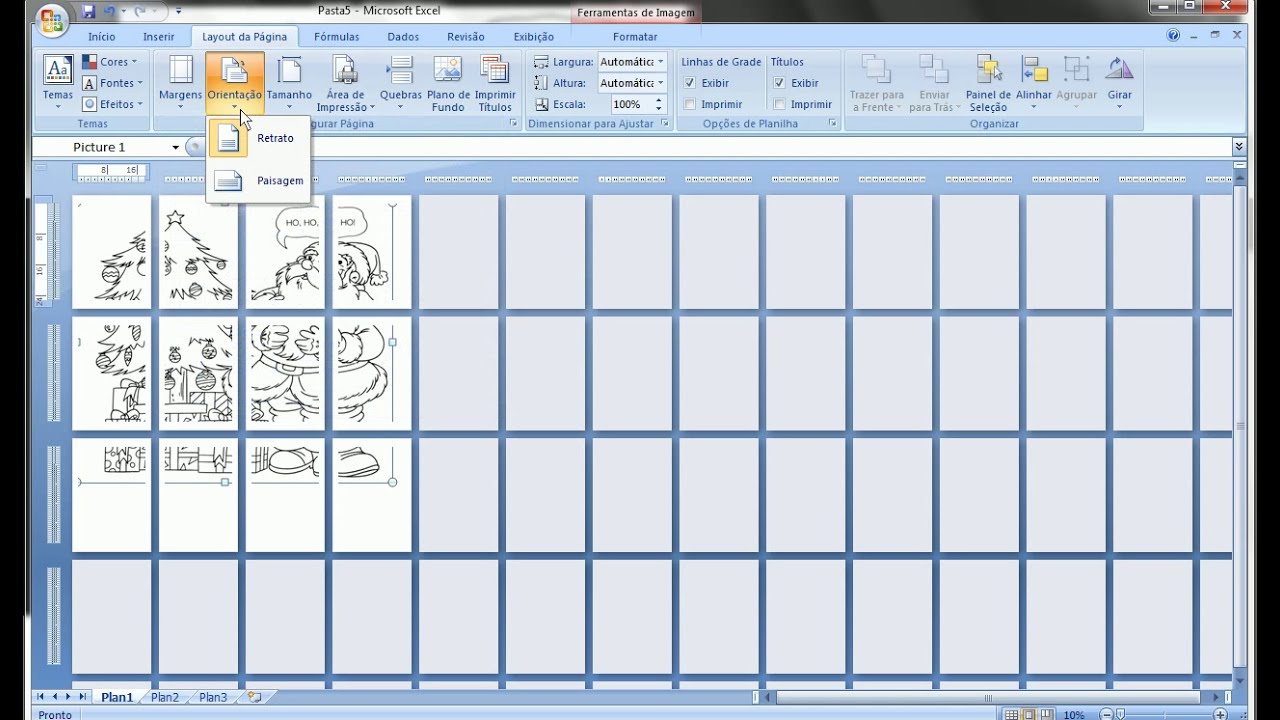Switch to Normal view in status bar
The width and height of the screenshot is (1280, 720).
coord(1012,715)
